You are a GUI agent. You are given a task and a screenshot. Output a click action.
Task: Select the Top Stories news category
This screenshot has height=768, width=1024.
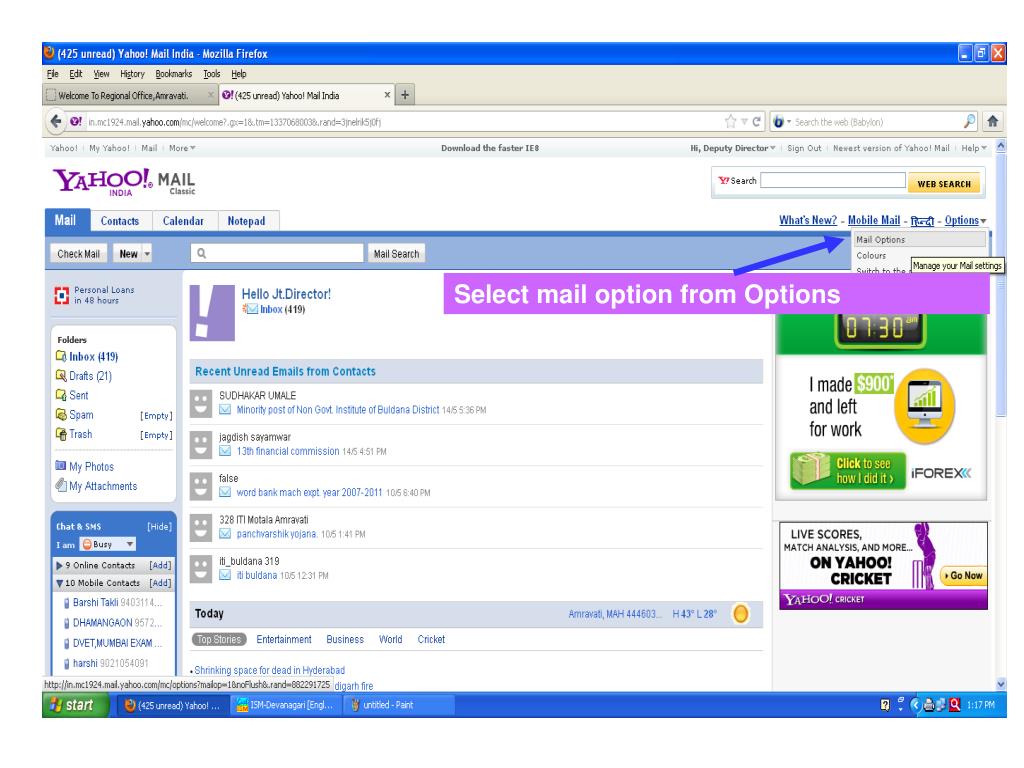tap(219, 639)
